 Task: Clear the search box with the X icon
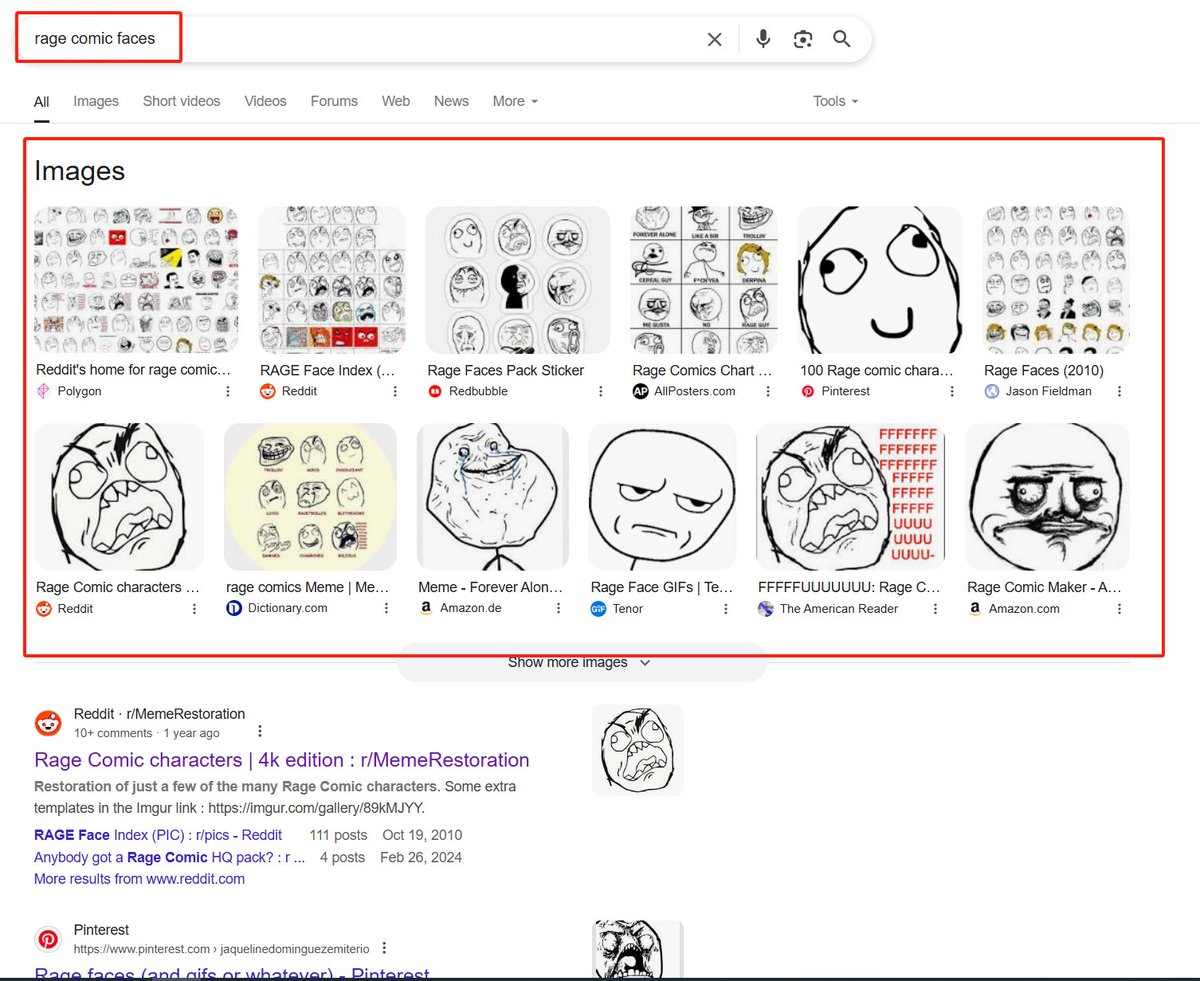pos(714,39)
